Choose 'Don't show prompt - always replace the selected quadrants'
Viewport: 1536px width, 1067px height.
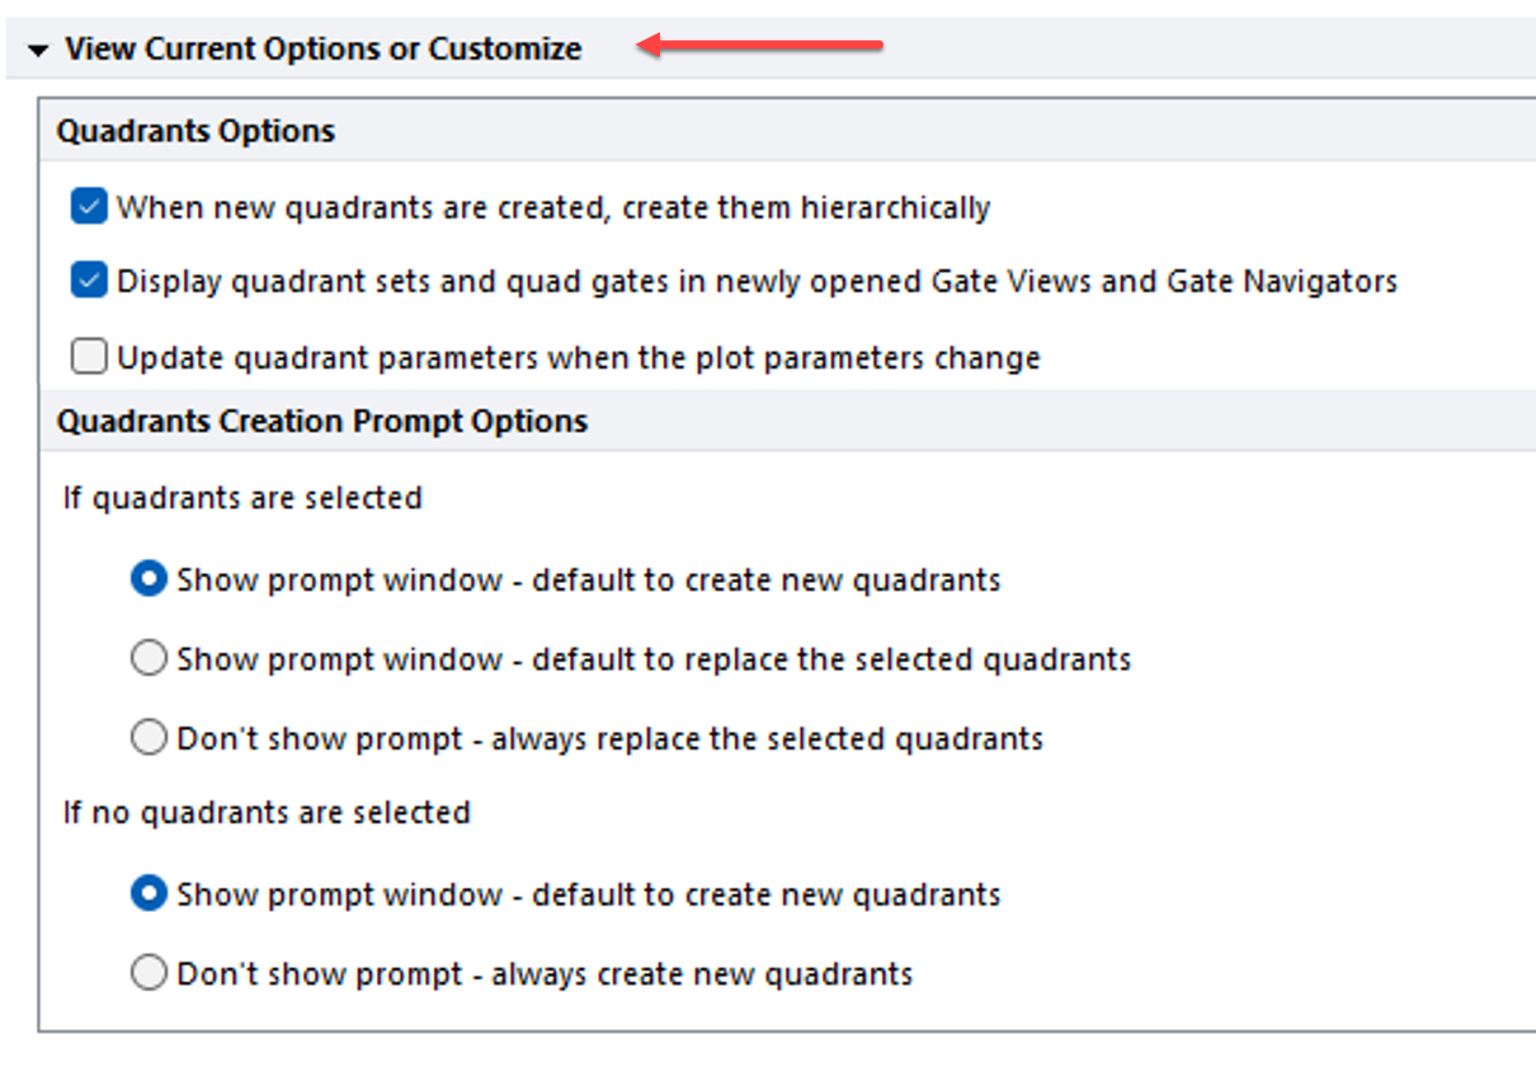click(148, 737)
